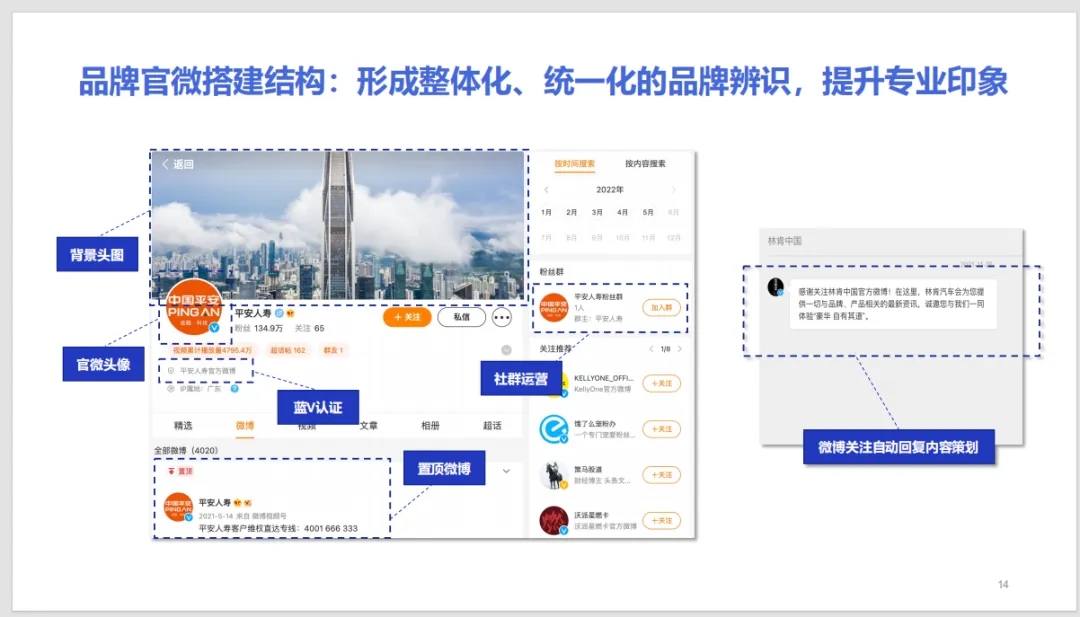Click the KELLYONE_OFFI... account name
The width and height of the screenshot is (1080, 617).
[x=603, y=378]
